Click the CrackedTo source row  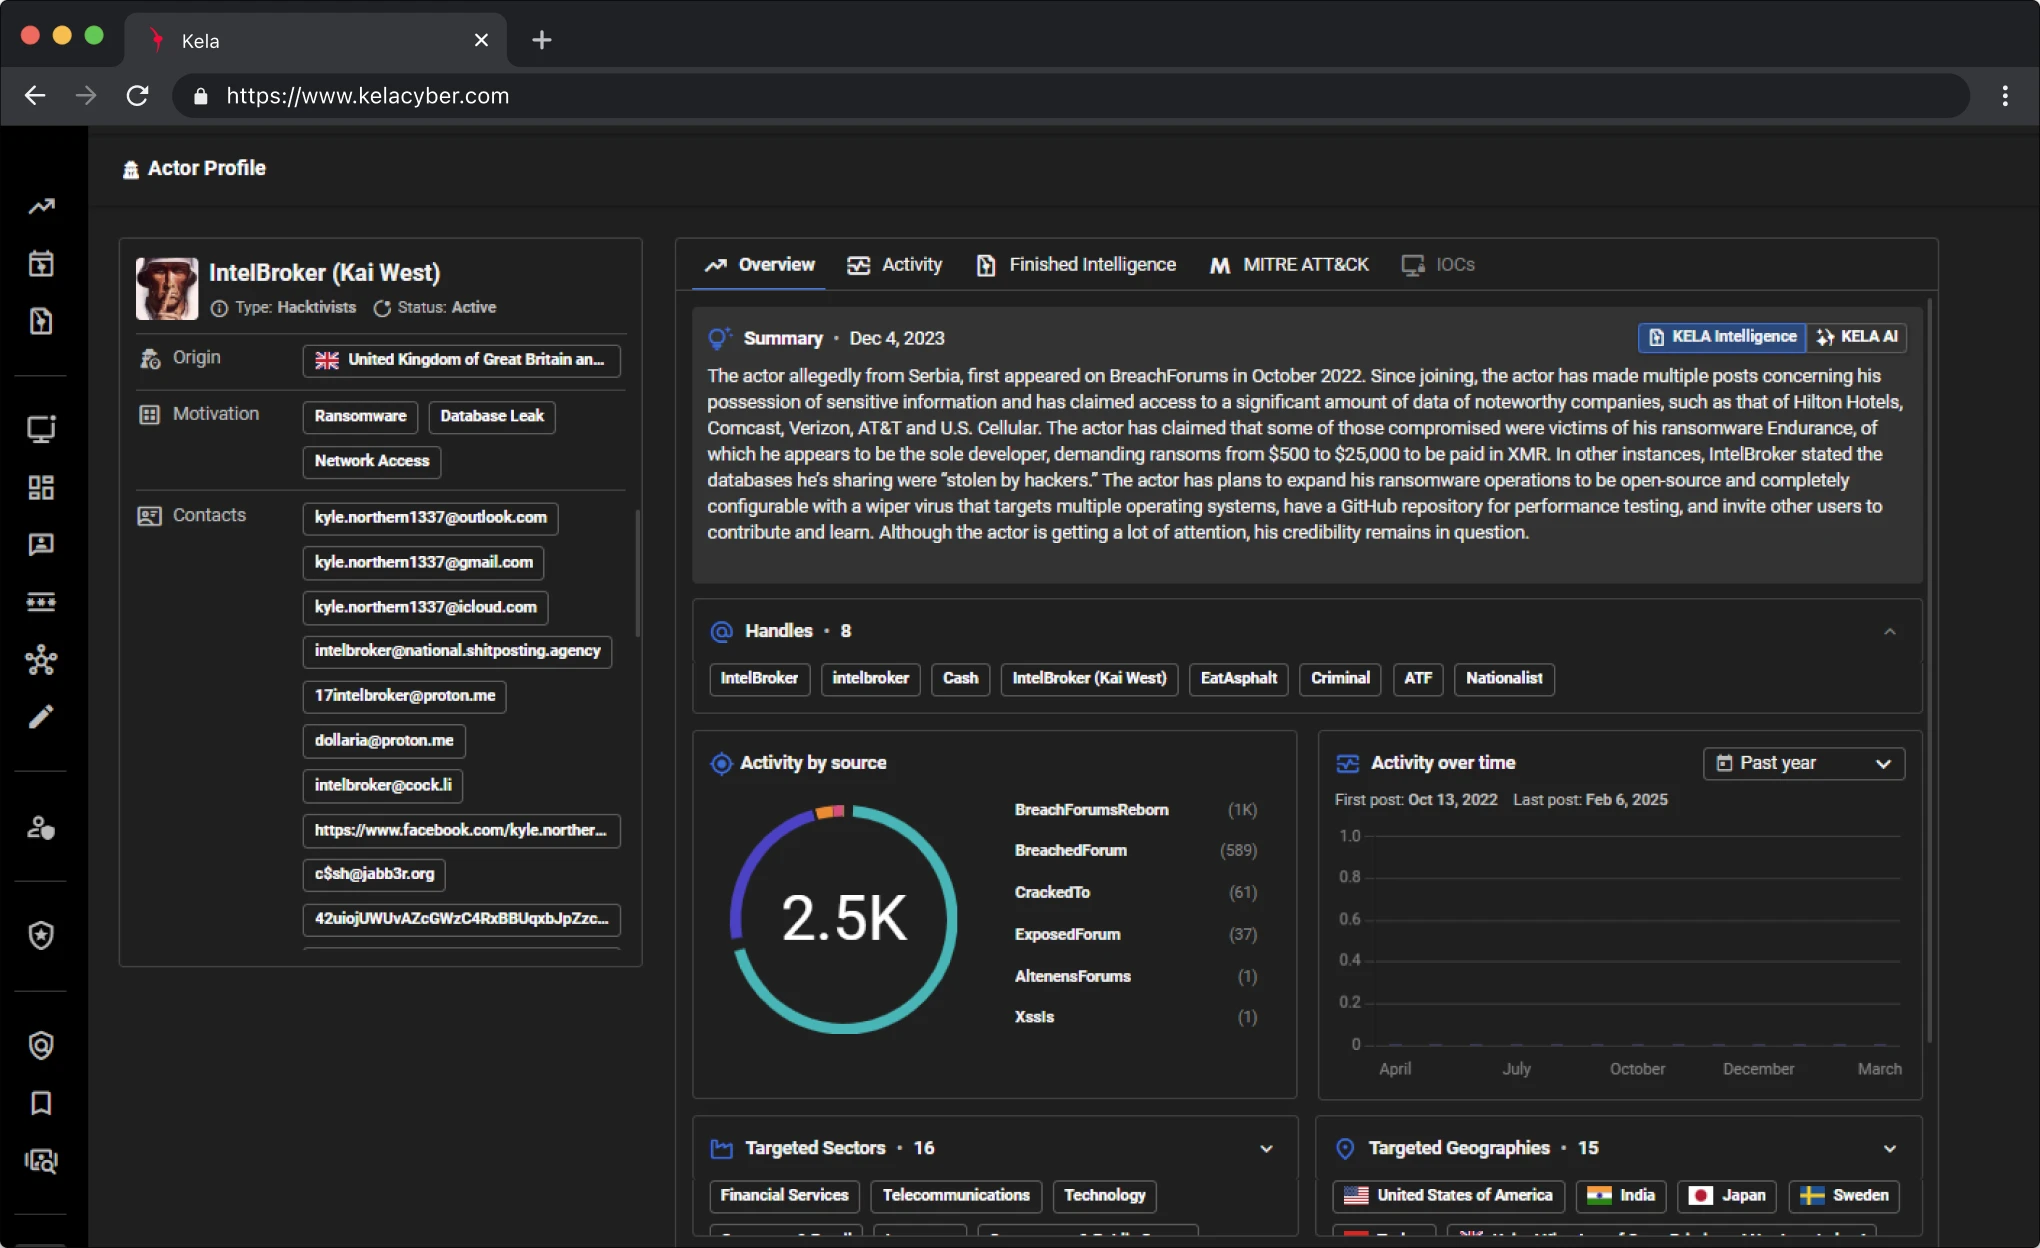click(x=1135, y=892)
